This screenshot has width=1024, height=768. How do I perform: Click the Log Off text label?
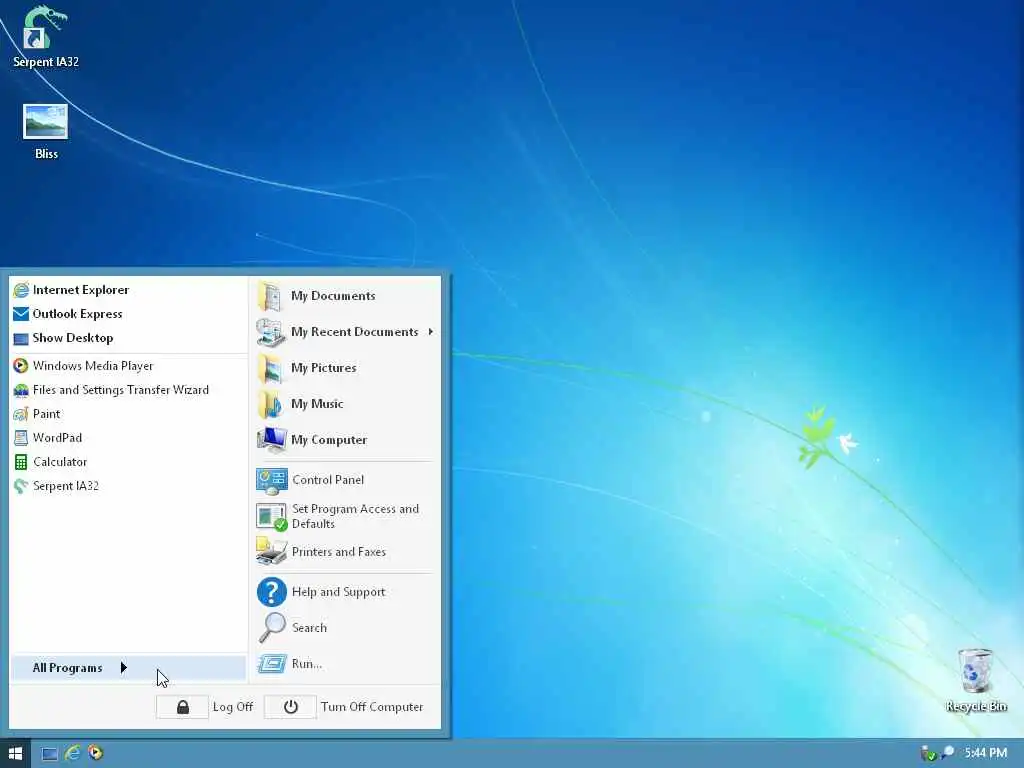232,707
